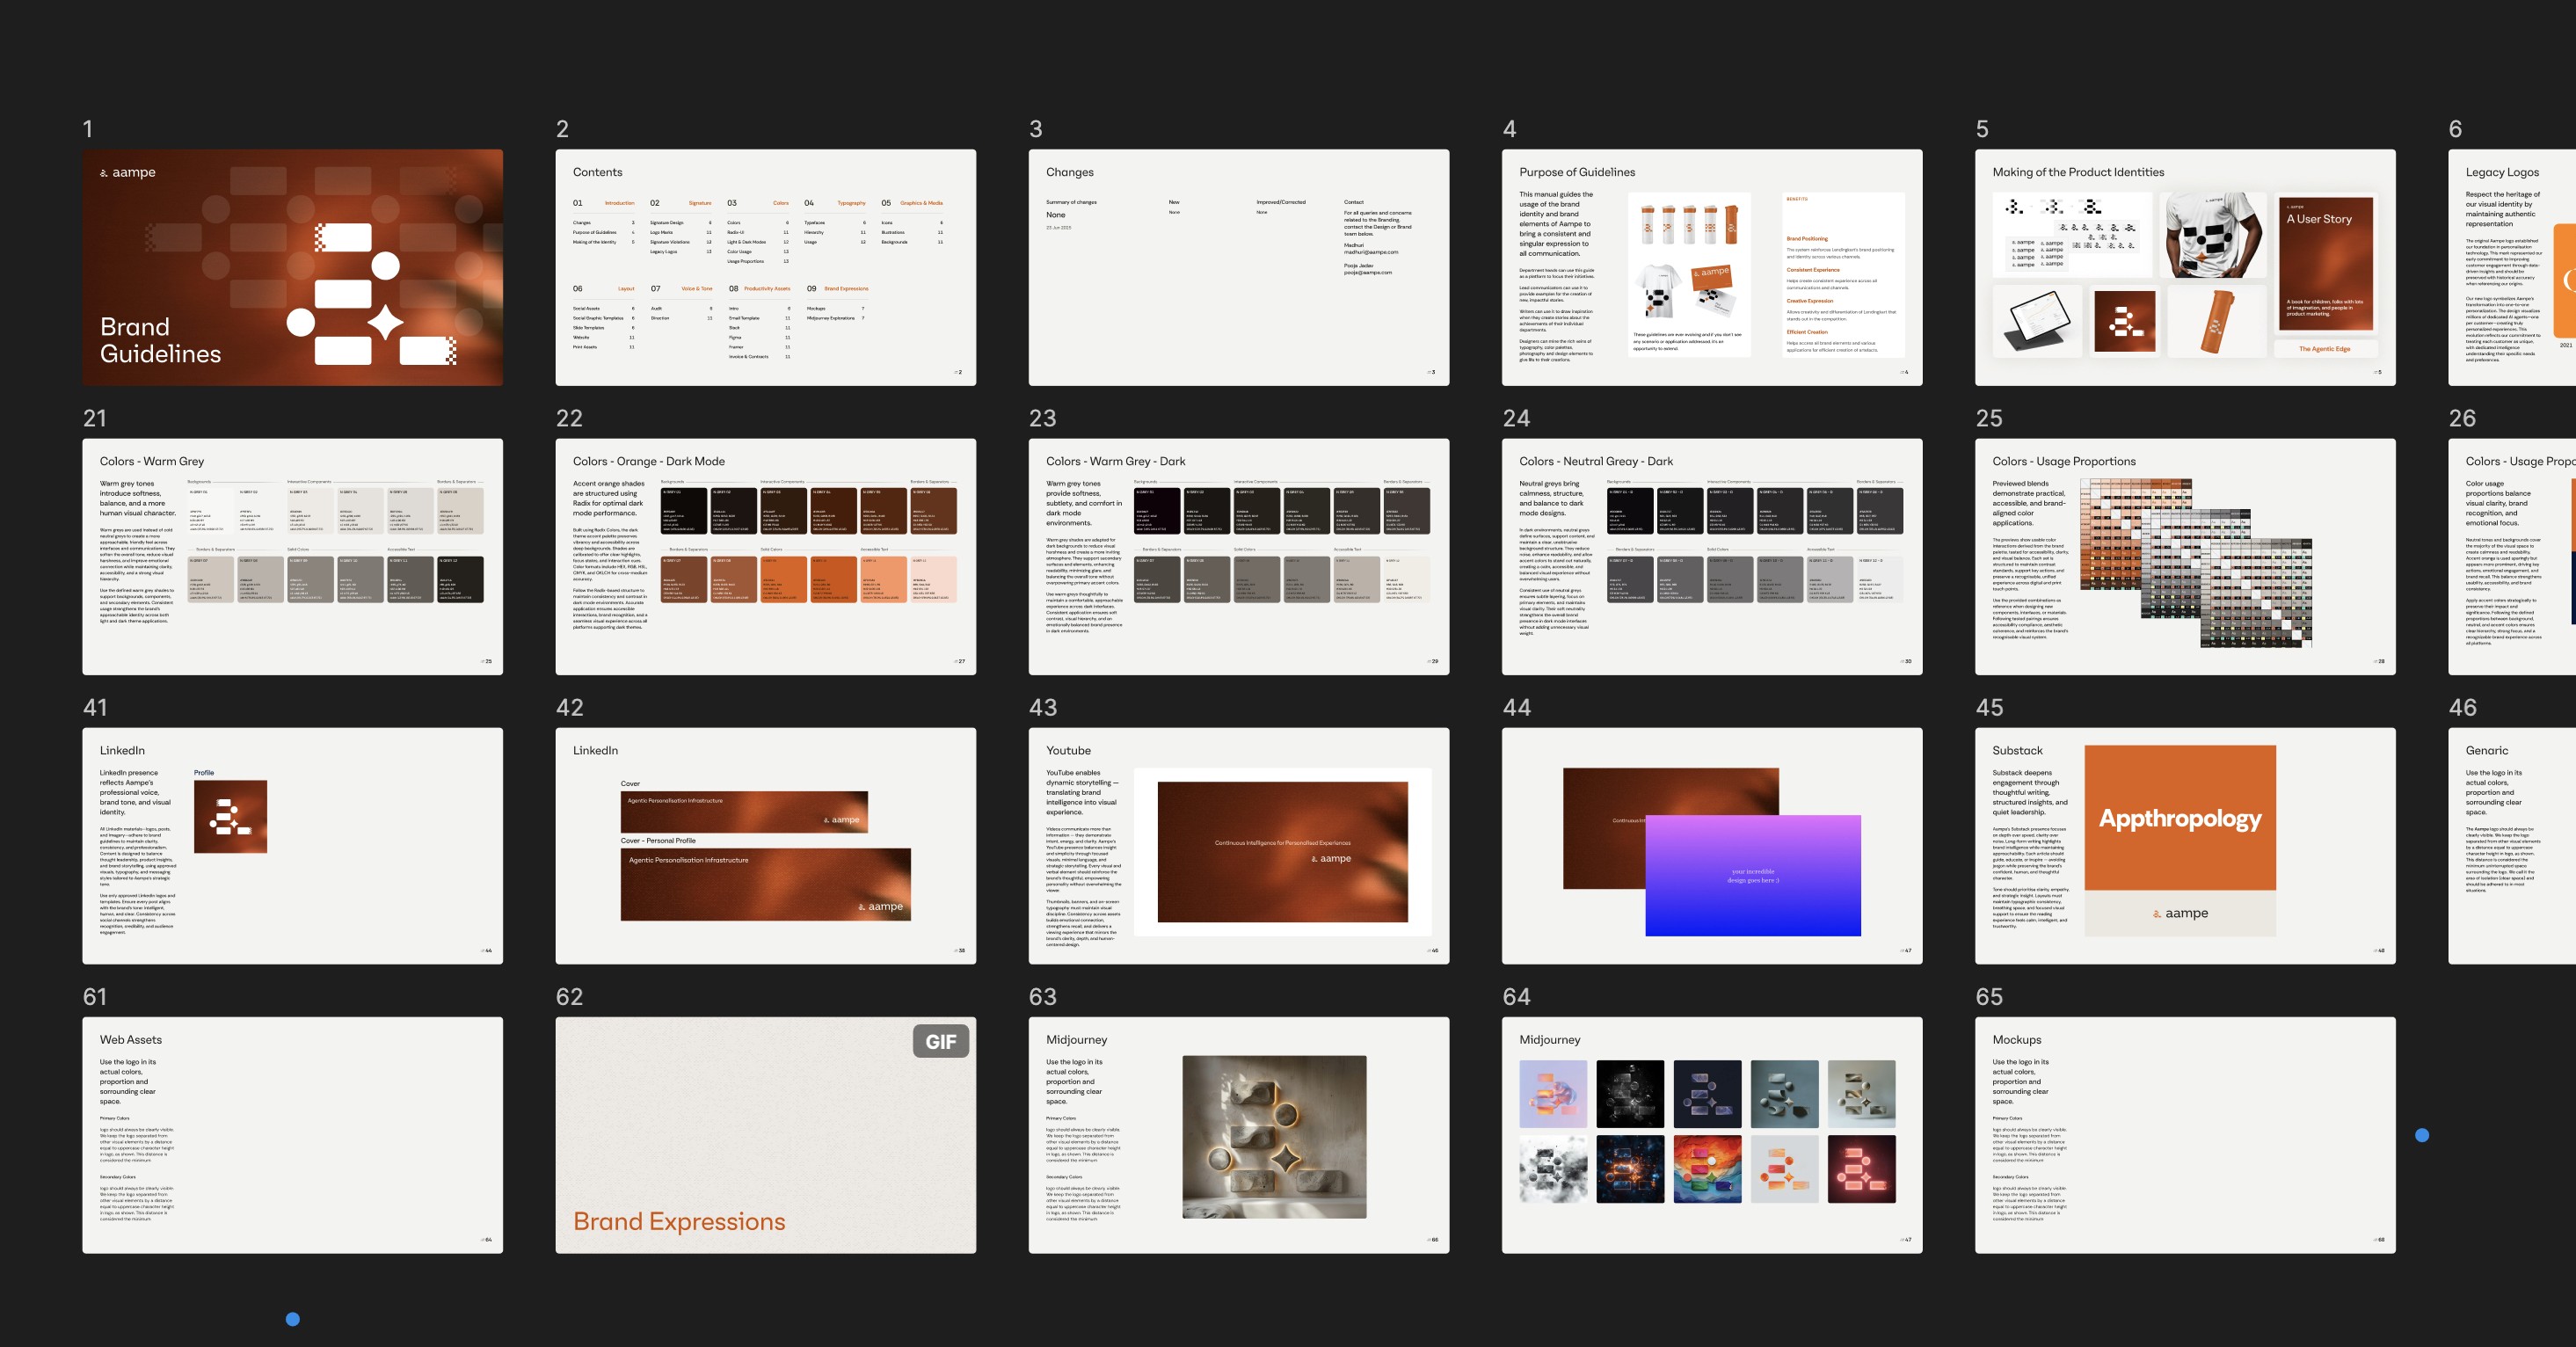Open the Contents slide thumbnail
Image resolution: width=2576 pixels, height=1347 pixels.
(765, 267)
